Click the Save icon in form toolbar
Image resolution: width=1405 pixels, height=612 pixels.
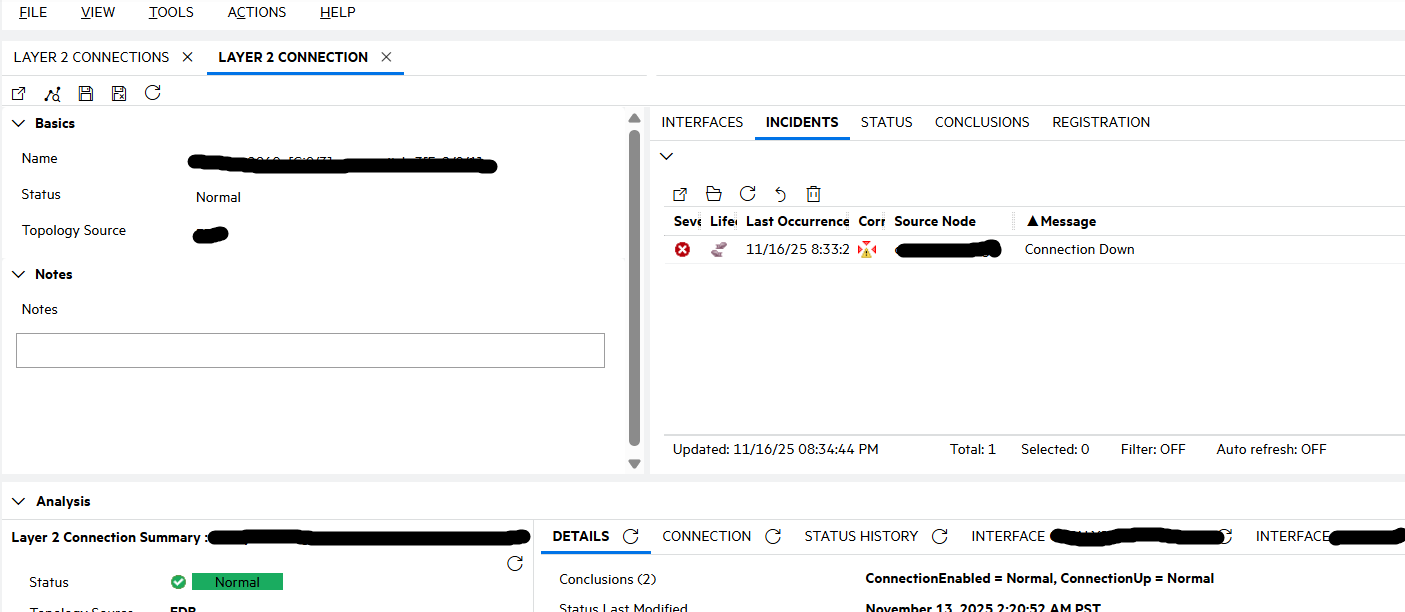(x=86, y=93)
